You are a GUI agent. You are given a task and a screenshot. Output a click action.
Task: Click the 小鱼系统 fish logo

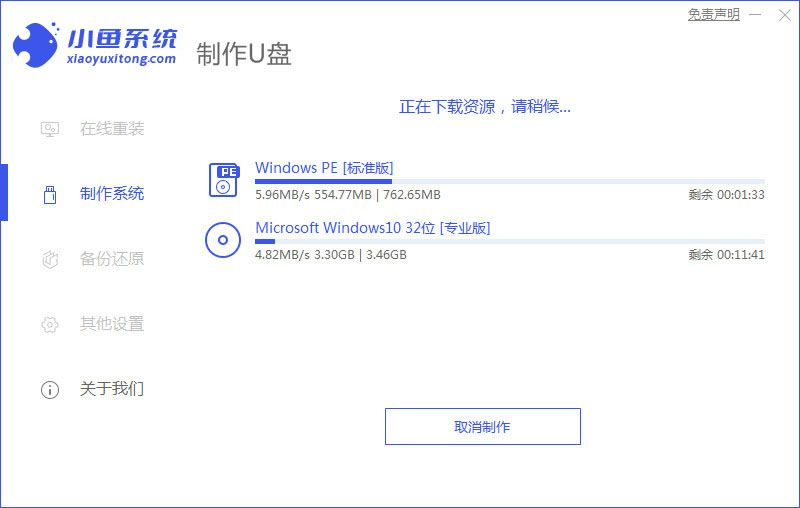point(36,43)
